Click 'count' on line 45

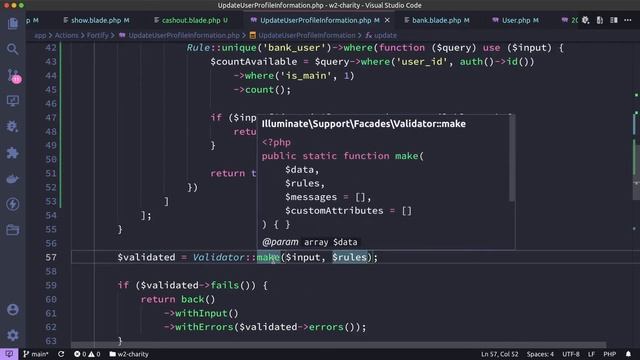pos(259,89)
